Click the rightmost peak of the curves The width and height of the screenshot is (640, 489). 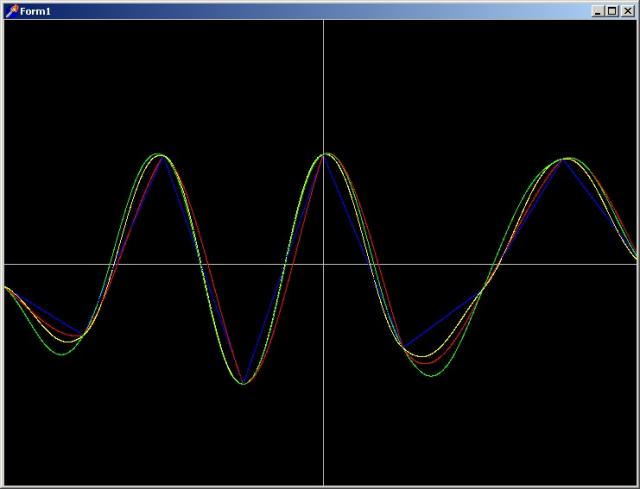(566, 159)
